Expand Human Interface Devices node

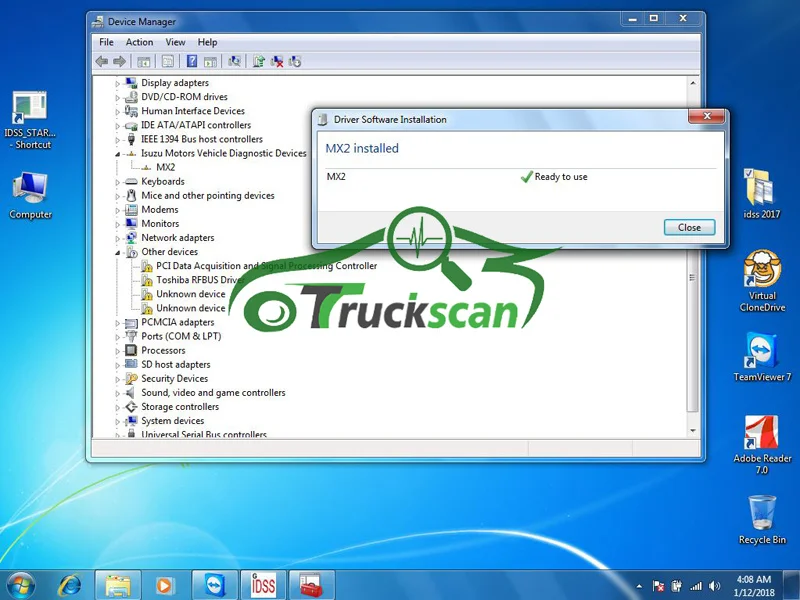117,111
